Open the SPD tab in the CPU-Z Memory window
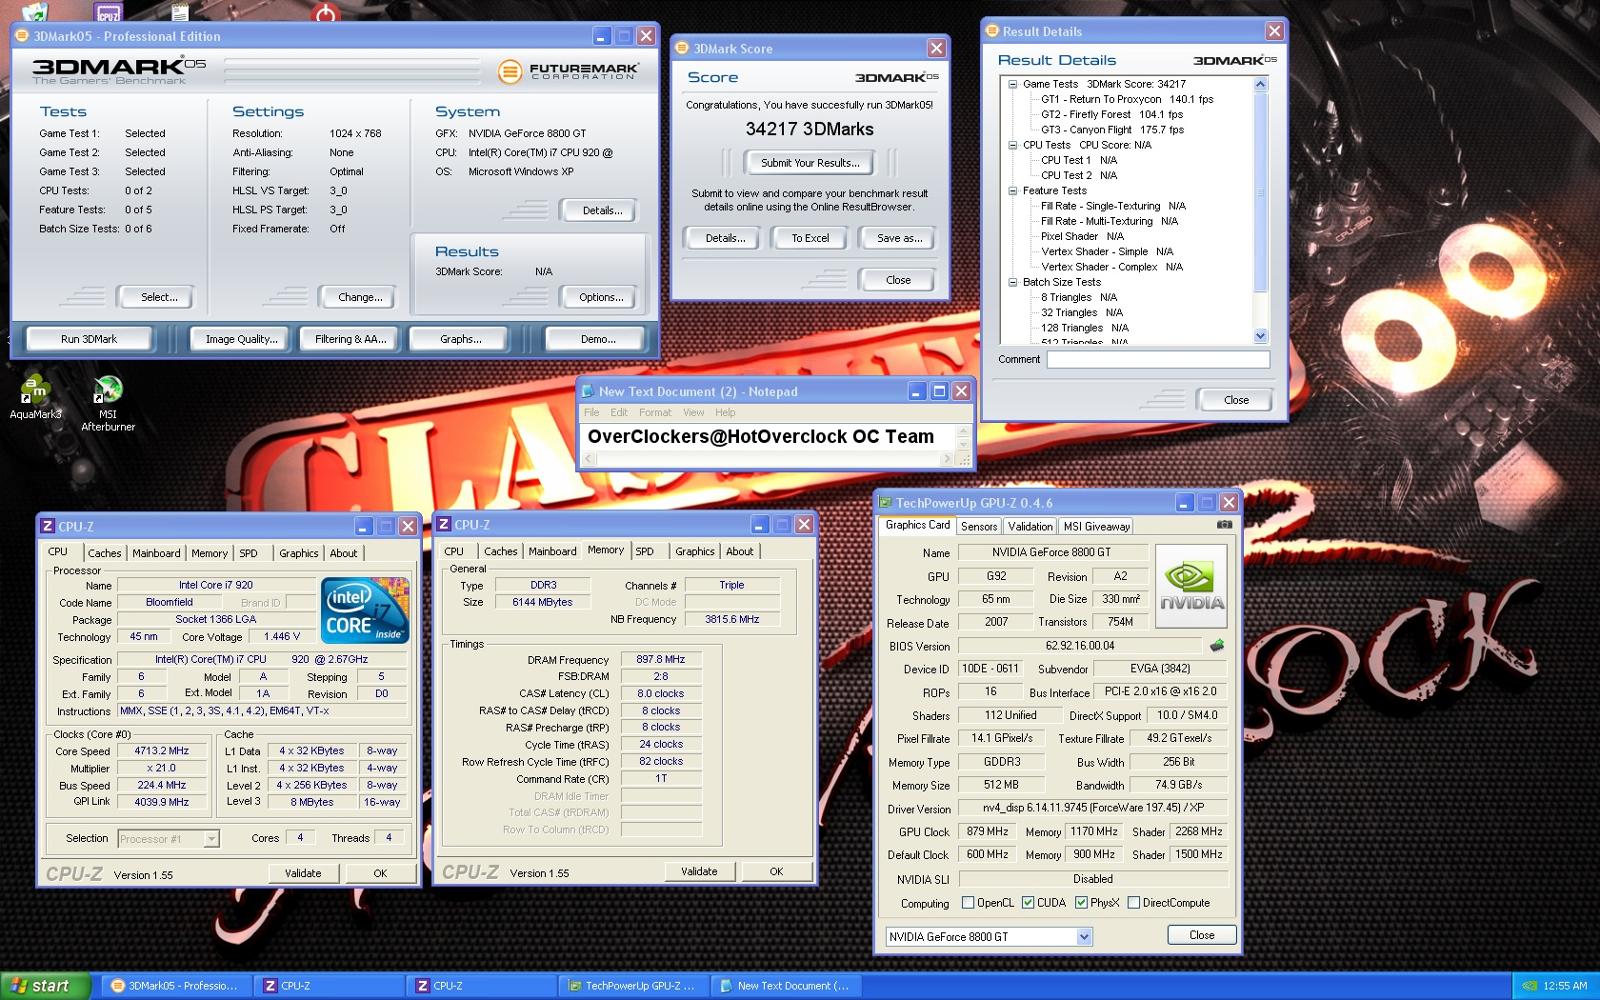This screenshot has height=1000, width=1600. coord(645,551)
